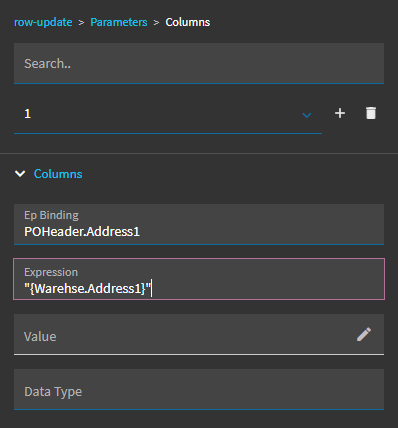Focus the Search field
The image size is (398, 428).
click(x=199, y=63)
